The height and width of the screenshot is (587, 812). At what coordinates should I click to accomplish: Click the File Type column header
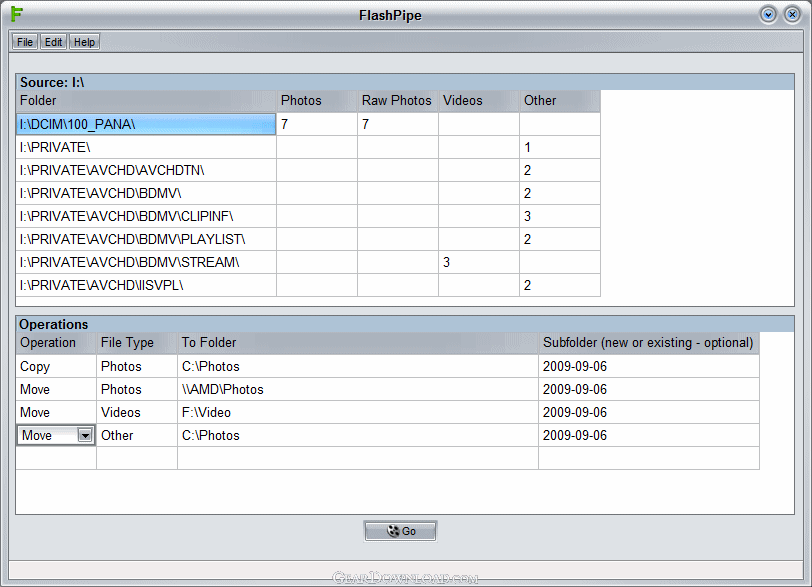click(137, 343)
